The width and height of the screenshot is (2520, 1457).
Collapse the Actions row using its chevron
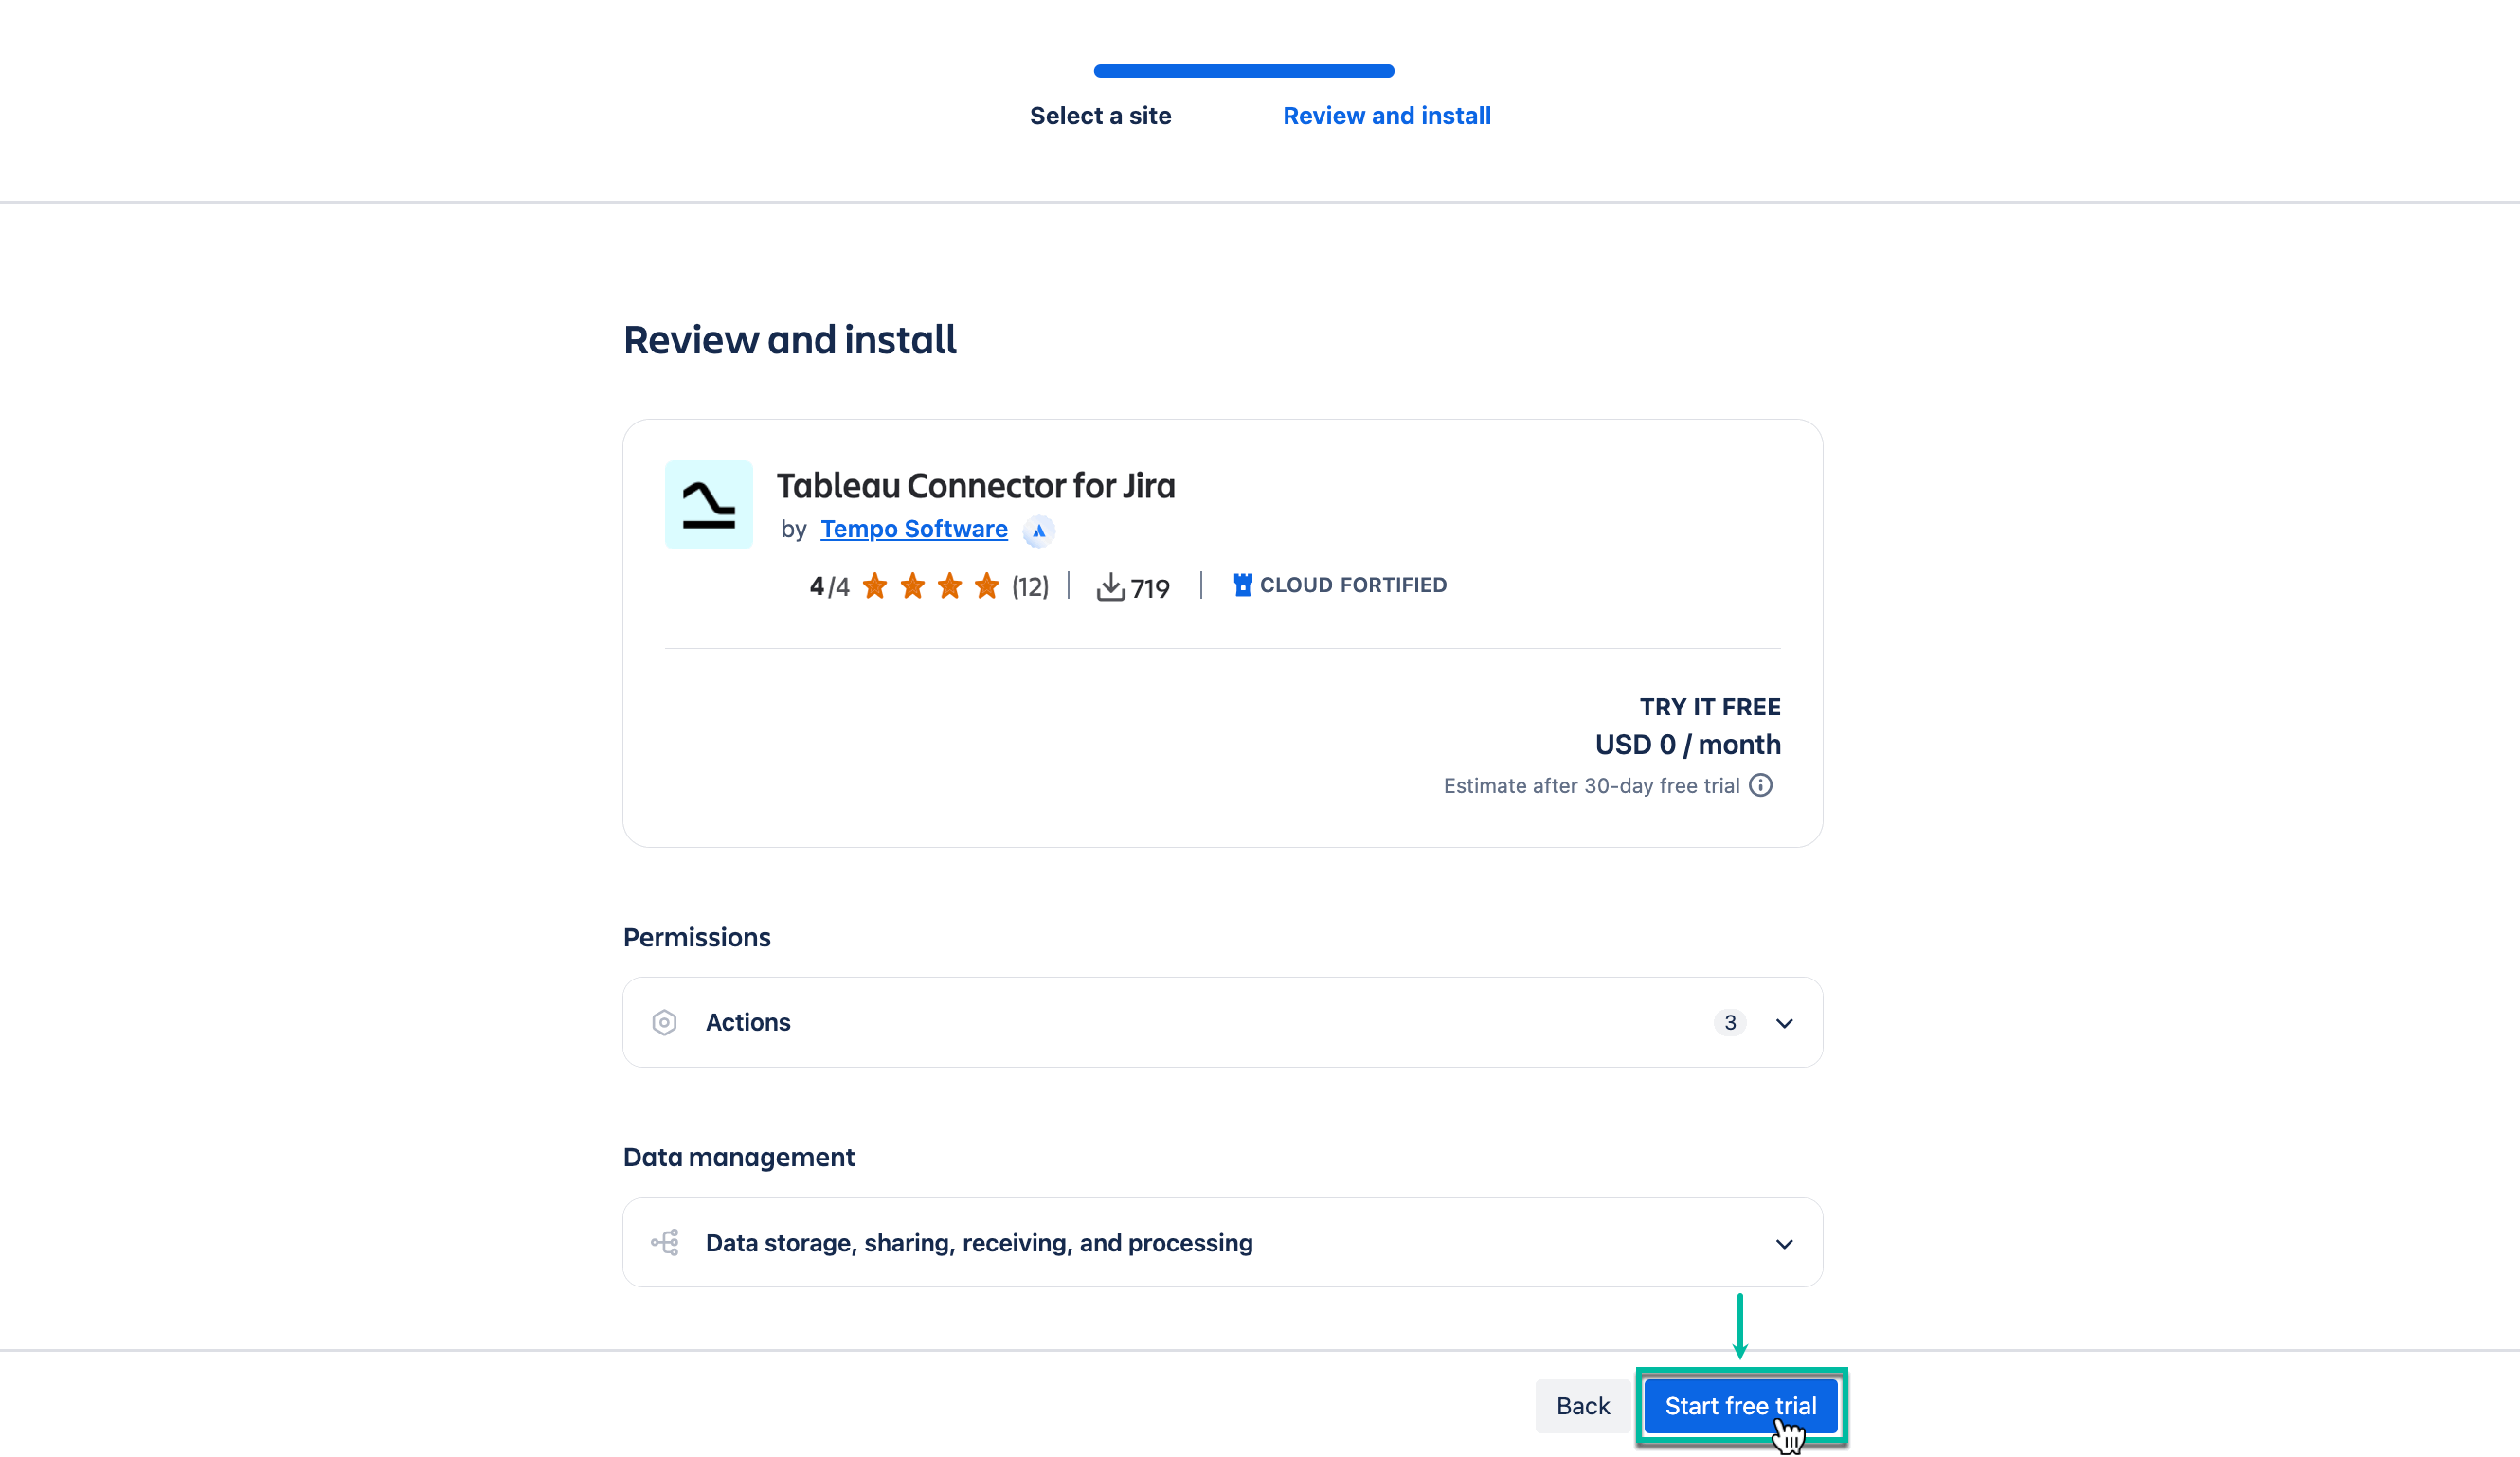[1784, 1023]
